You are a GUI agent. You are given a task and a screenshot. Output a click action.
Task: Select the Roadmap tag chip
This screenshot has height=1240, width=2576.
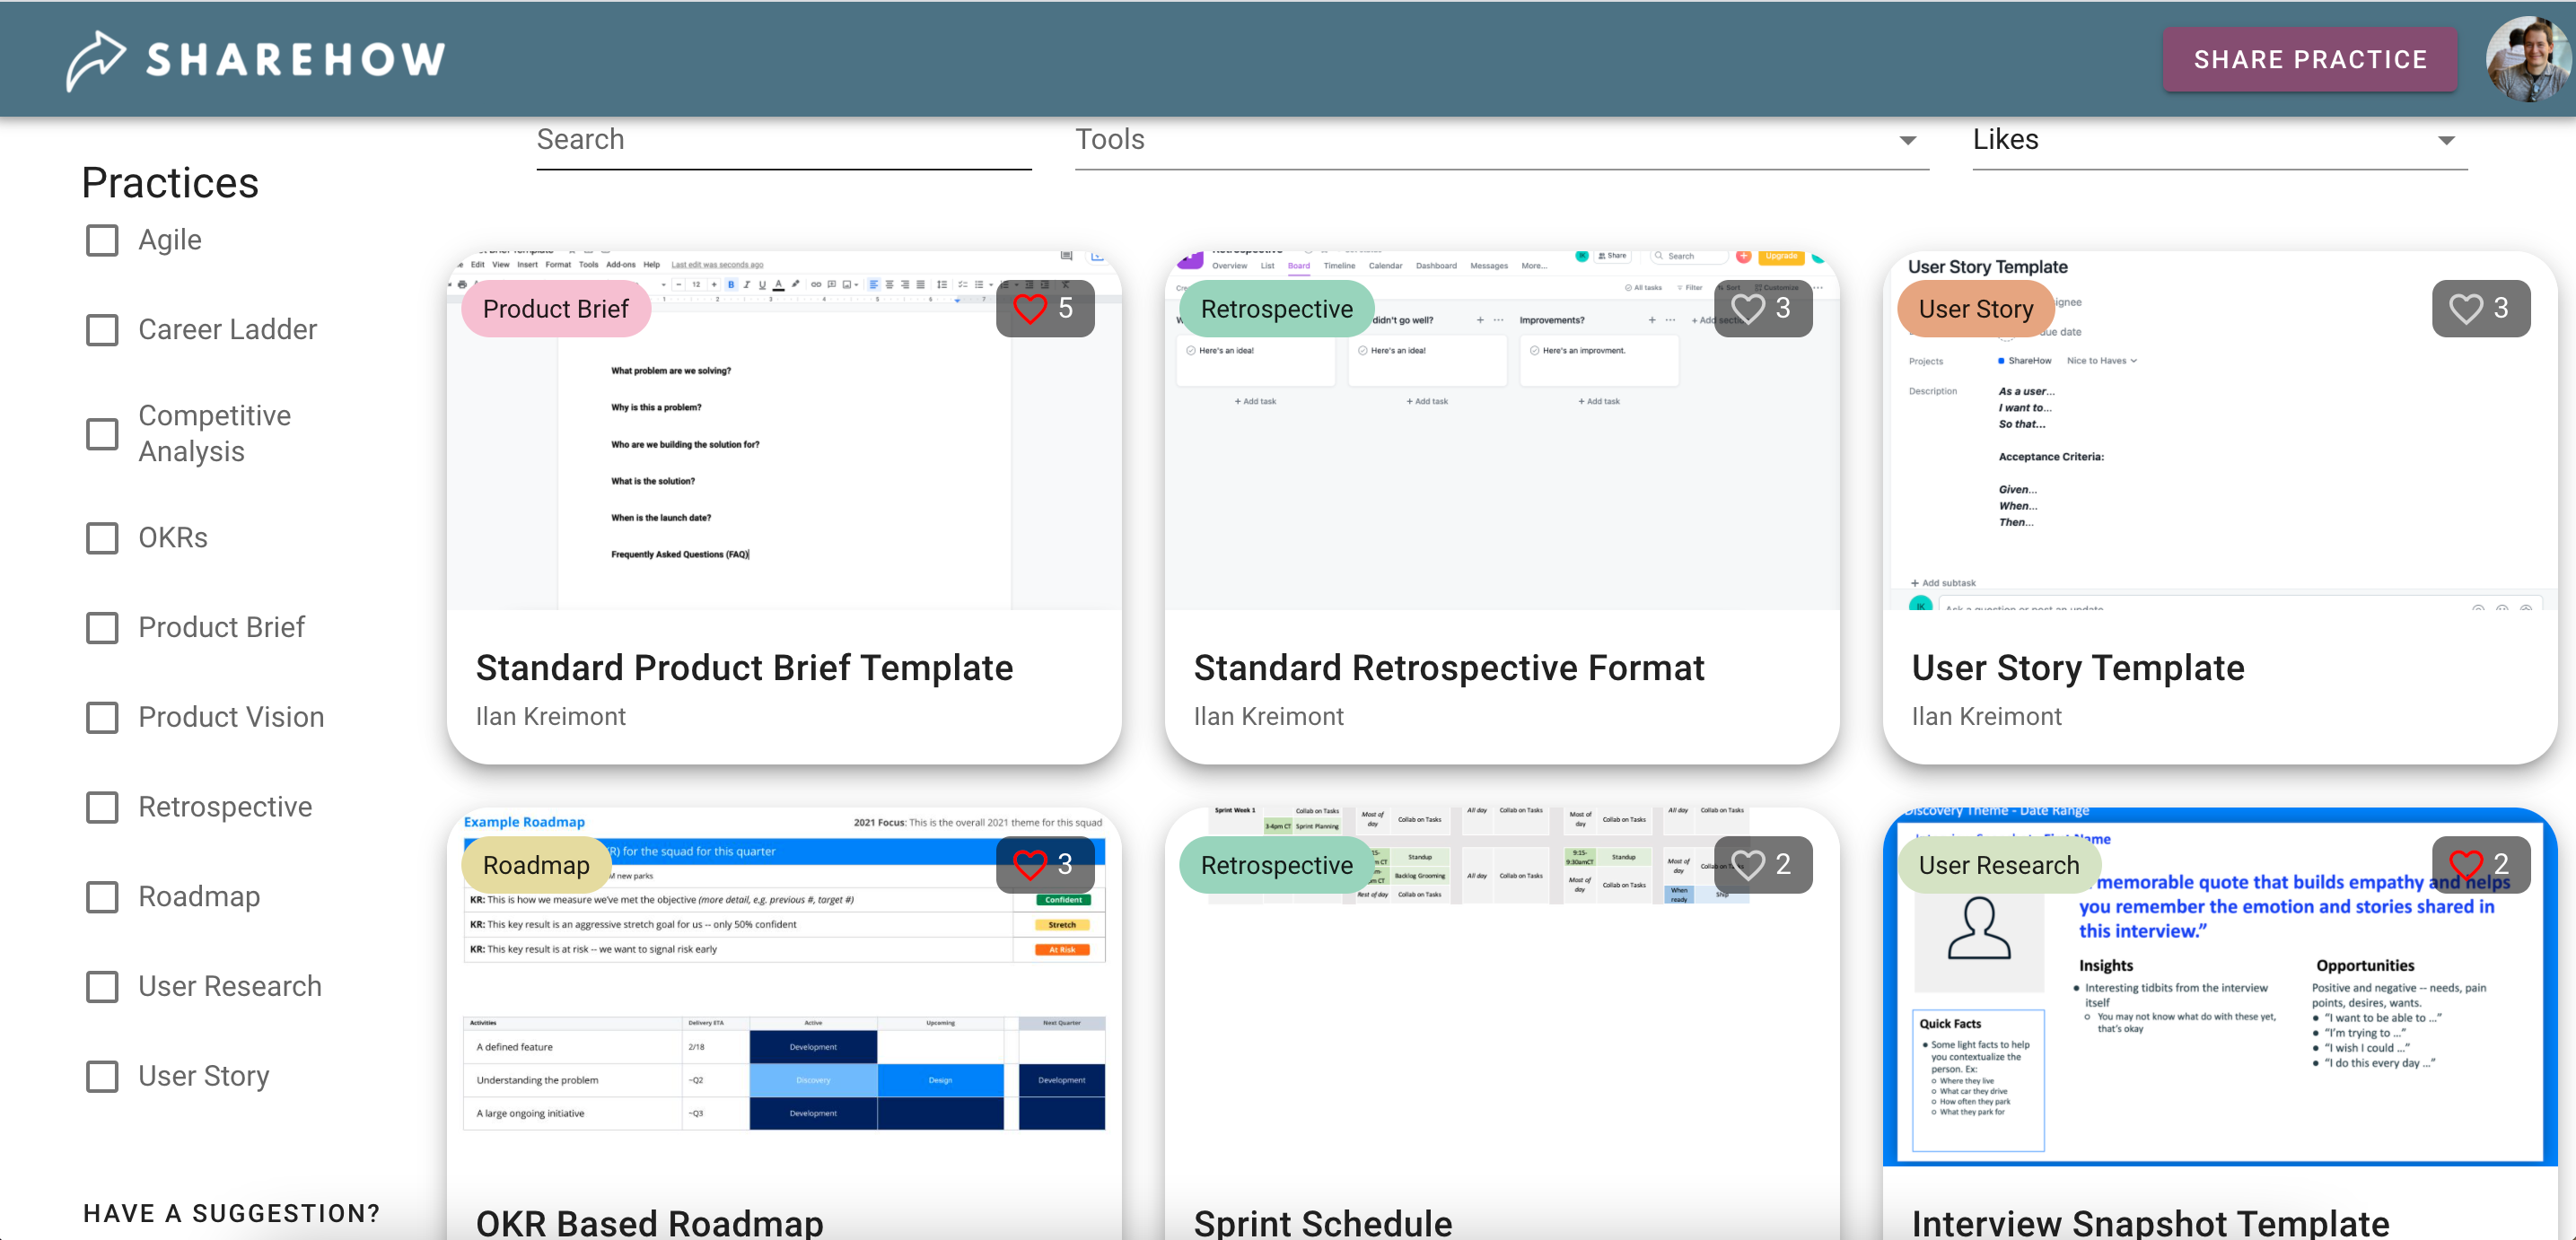536,865
